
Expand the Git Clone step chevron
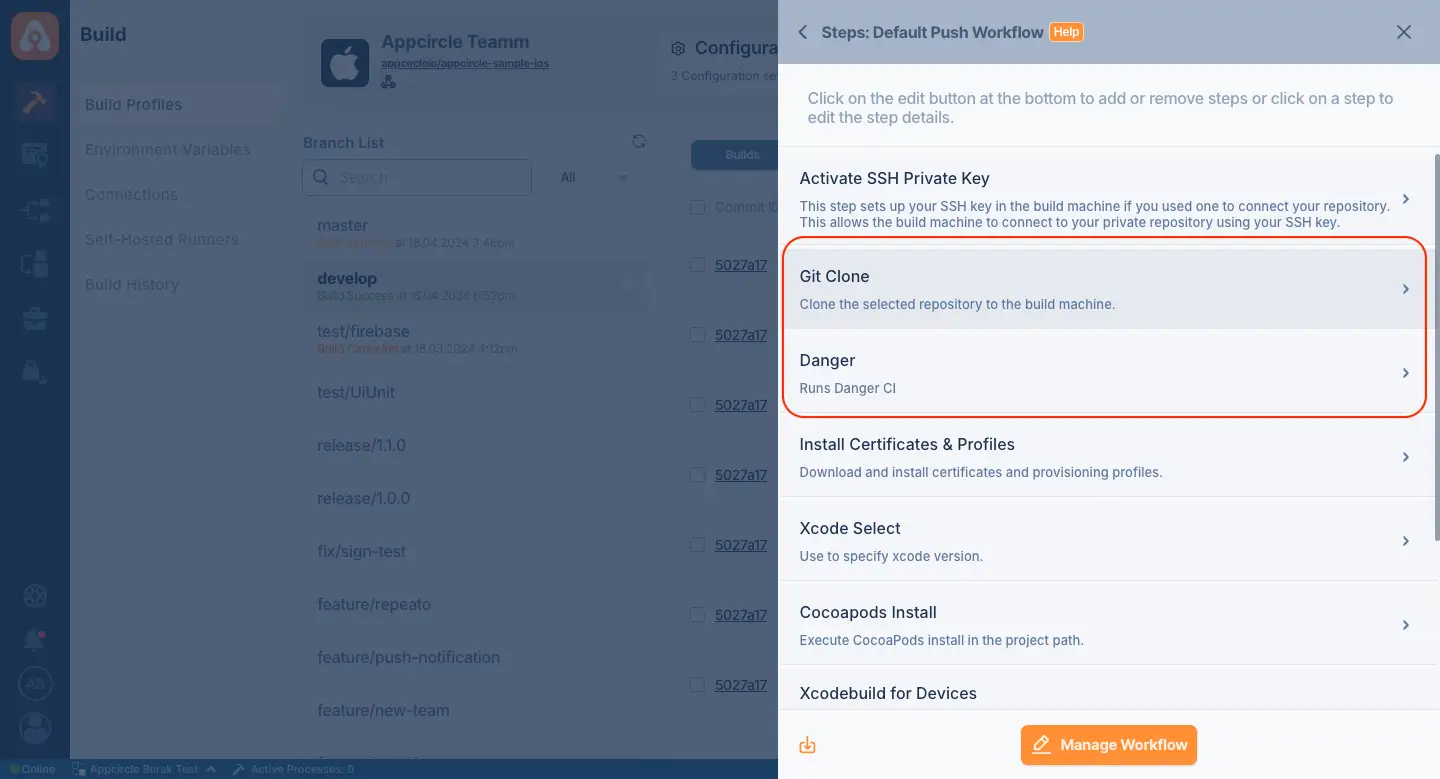pos(1405,289)
